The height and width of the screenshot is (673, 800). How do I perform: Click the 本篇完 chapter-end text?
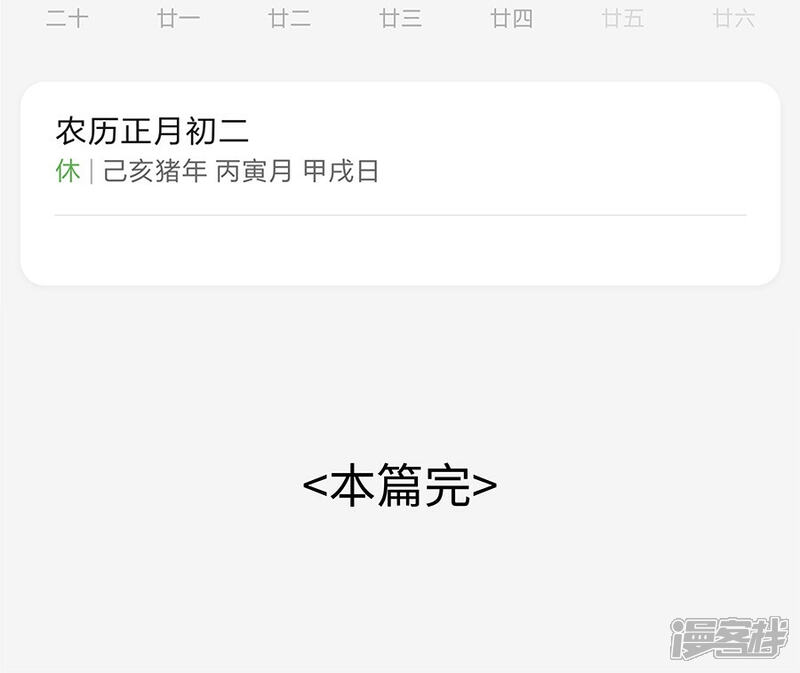[400, 485]
